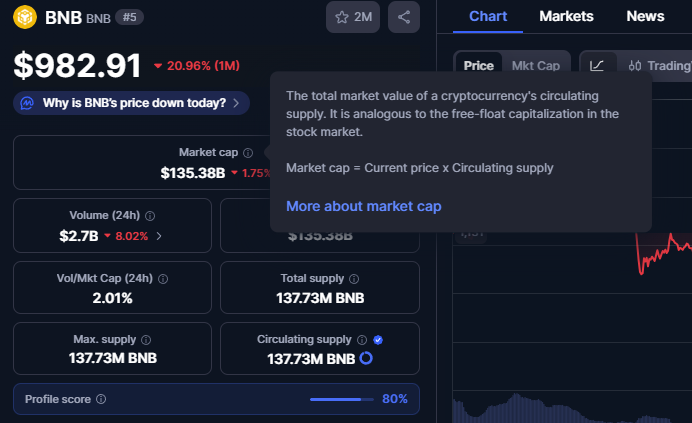Click the verified badge by Circulating supply
The width and height of the screenshot is (692, 423).
[378, 340]
